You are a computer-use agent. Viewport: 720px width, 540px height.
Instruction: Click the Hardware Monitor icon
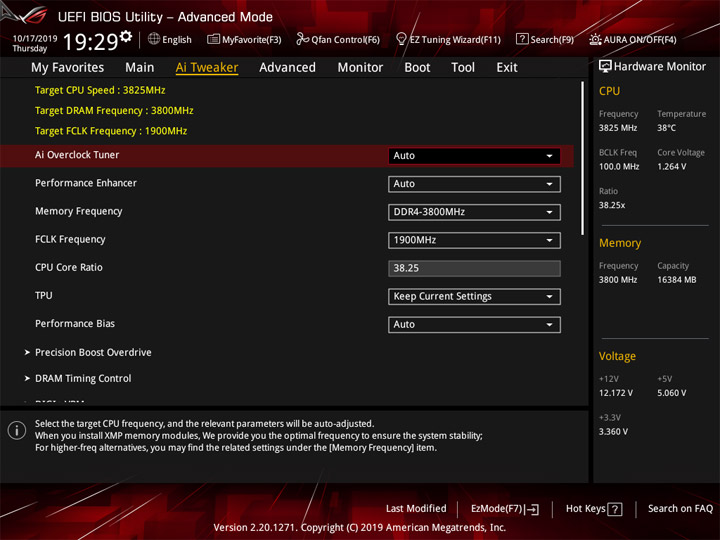(x=605, y=67)
